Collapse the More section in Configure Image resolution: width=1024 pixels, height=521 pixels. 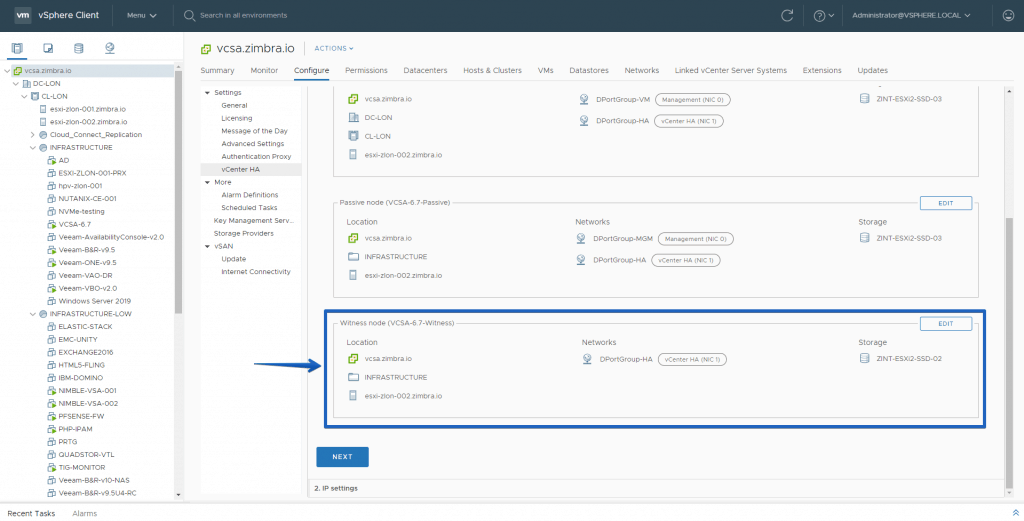[208, 182]
